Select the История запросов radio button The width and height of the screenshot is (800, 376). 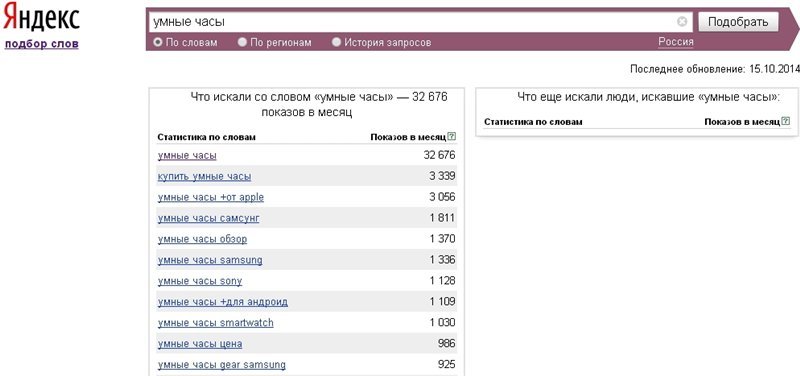[x=336, y=42]
